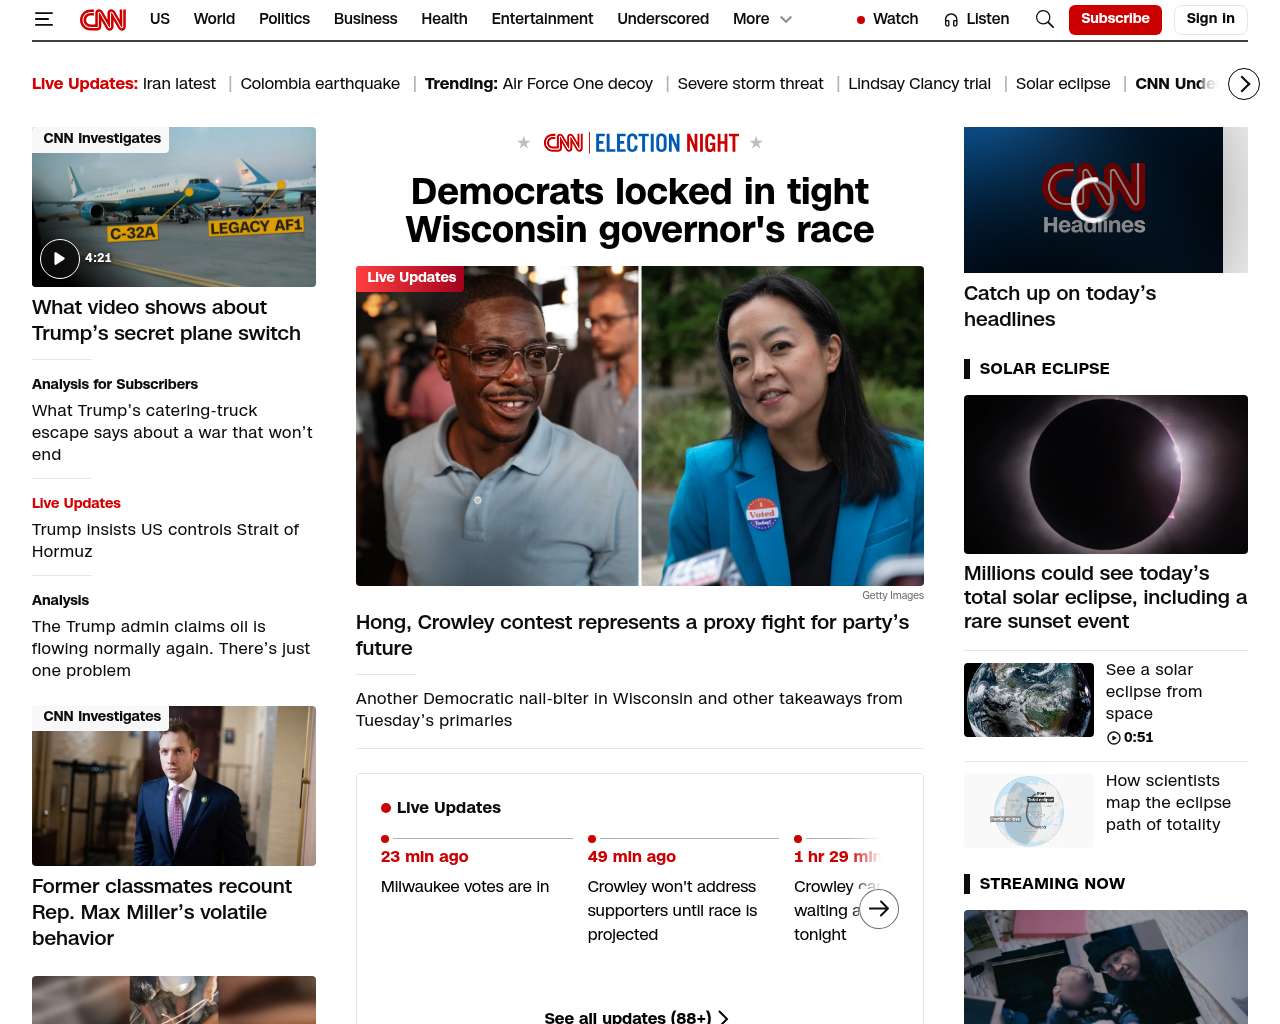
Task: Open Lindsay Clancy trial link
Action: (x=919, y=84)
